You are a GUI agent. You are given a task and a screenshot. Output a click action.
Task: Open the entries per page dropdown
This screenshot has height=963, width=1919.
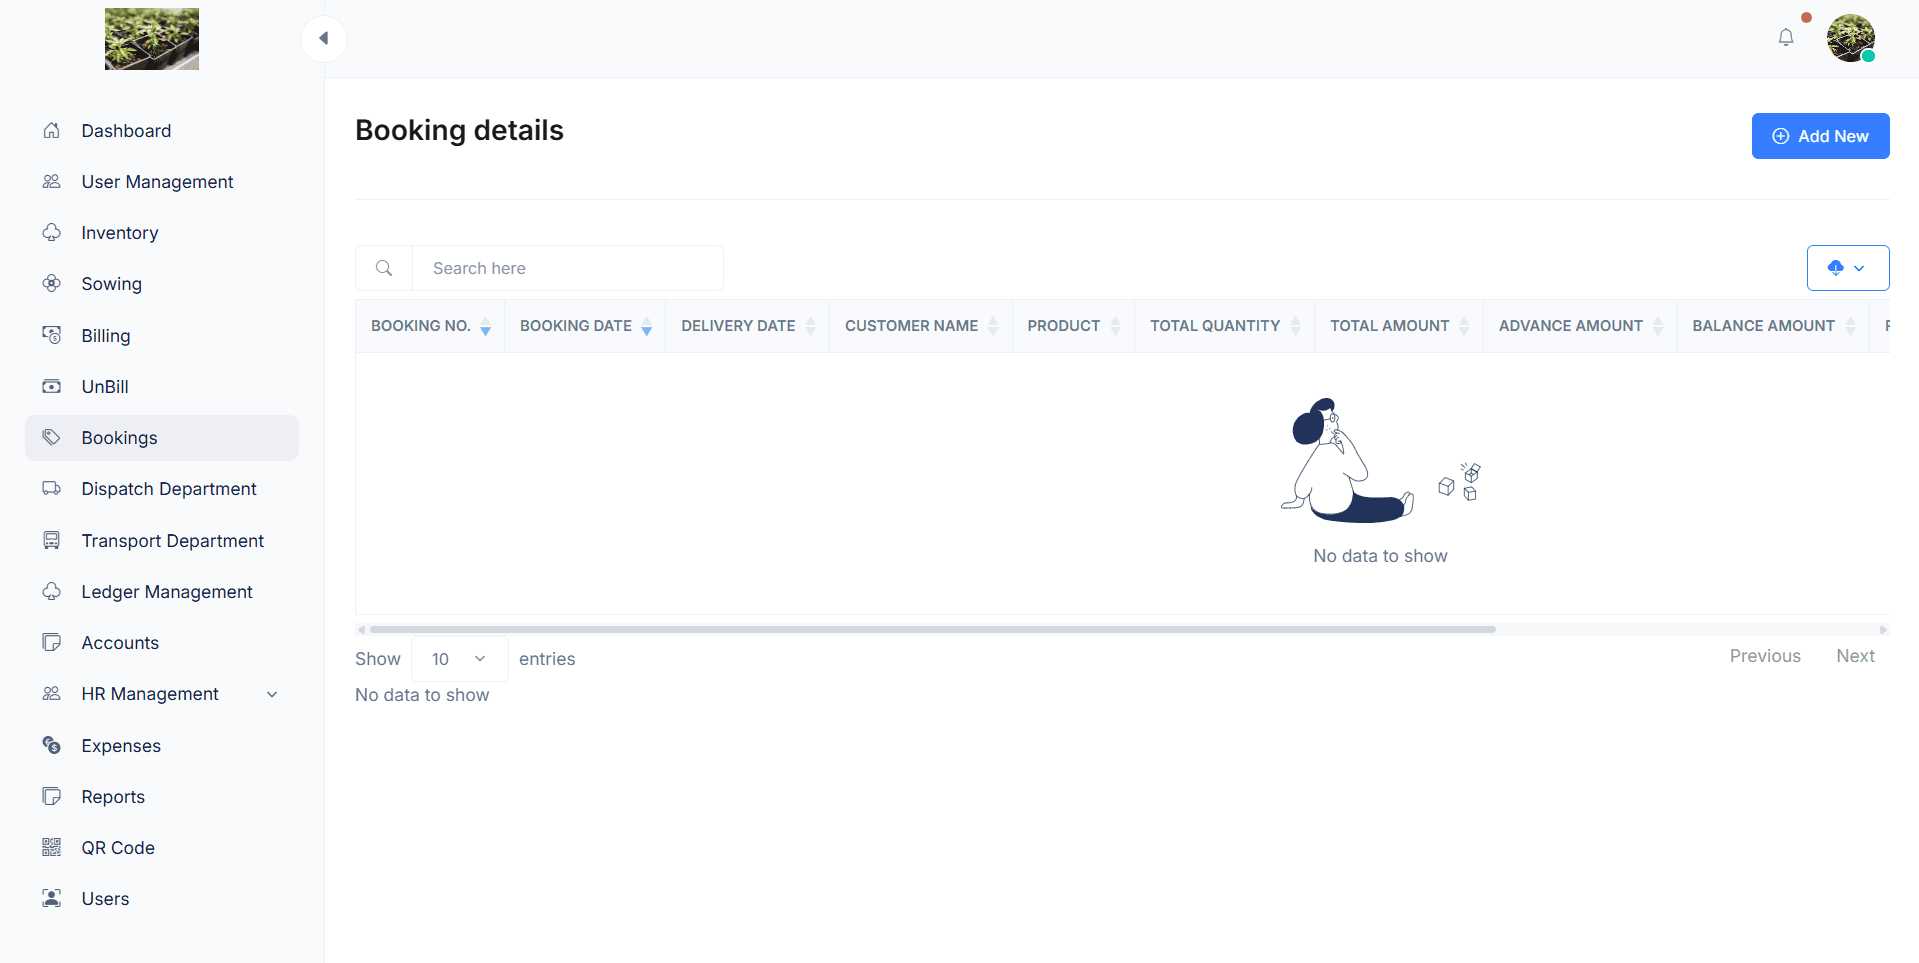pos(459,659)
